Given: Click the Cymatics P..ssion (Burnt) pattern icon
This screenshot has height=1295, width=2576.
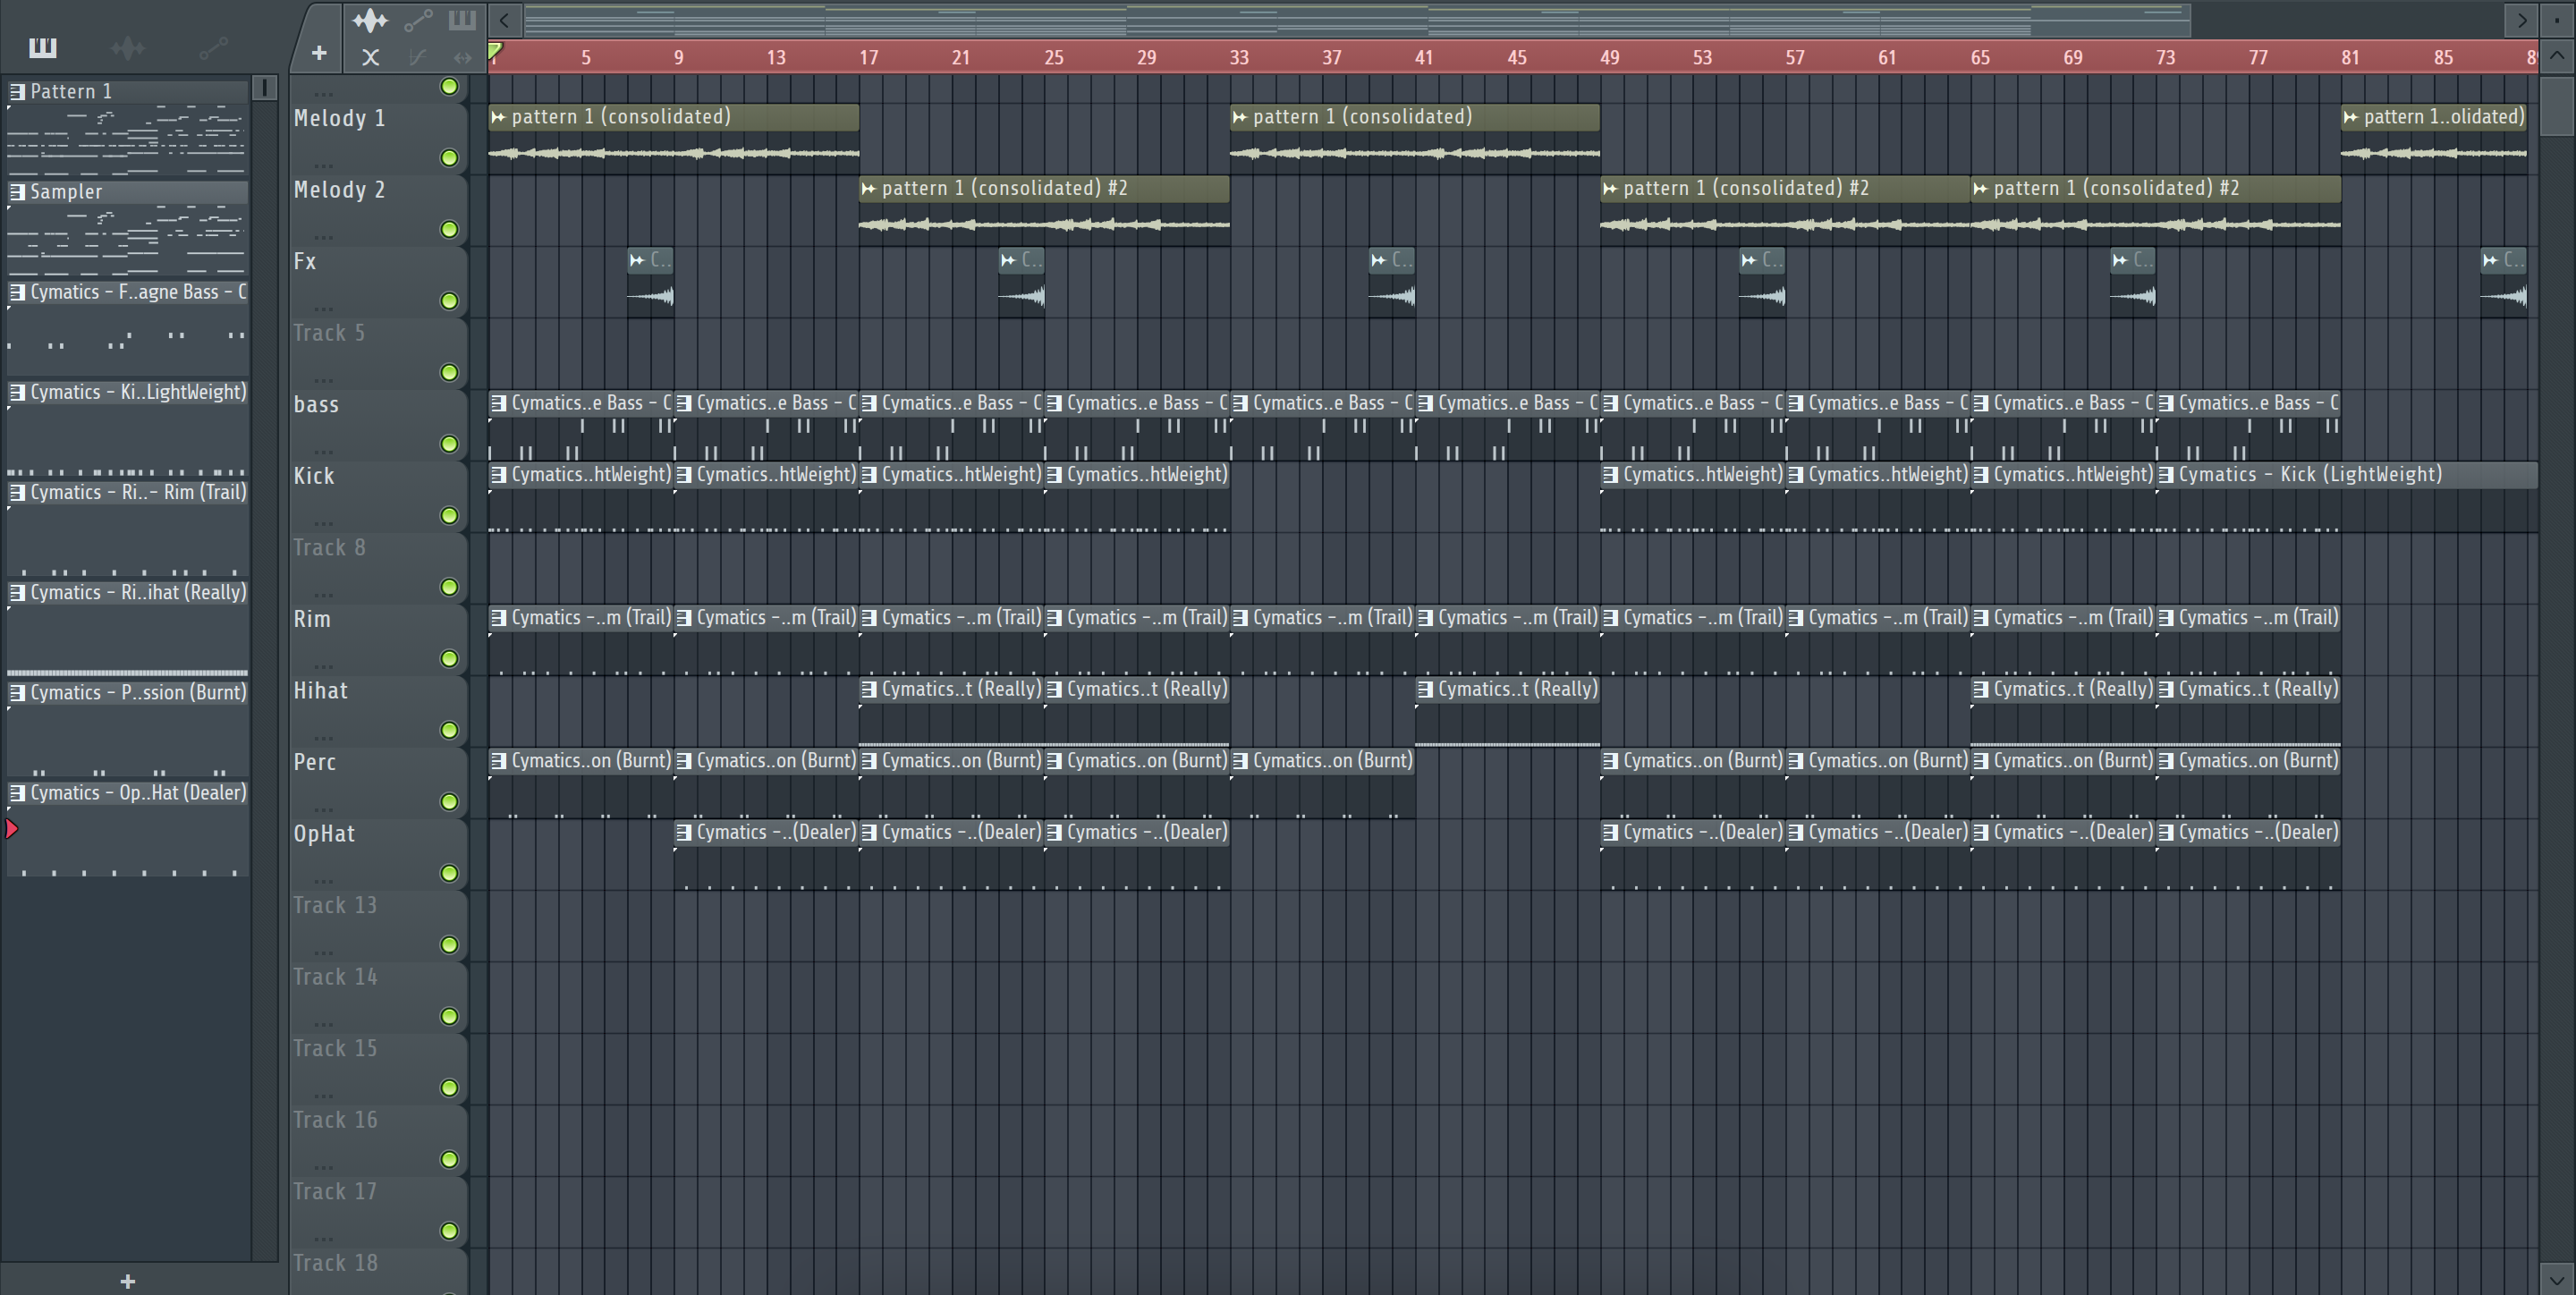Looking at the screenshot, I should pos(17,692).
